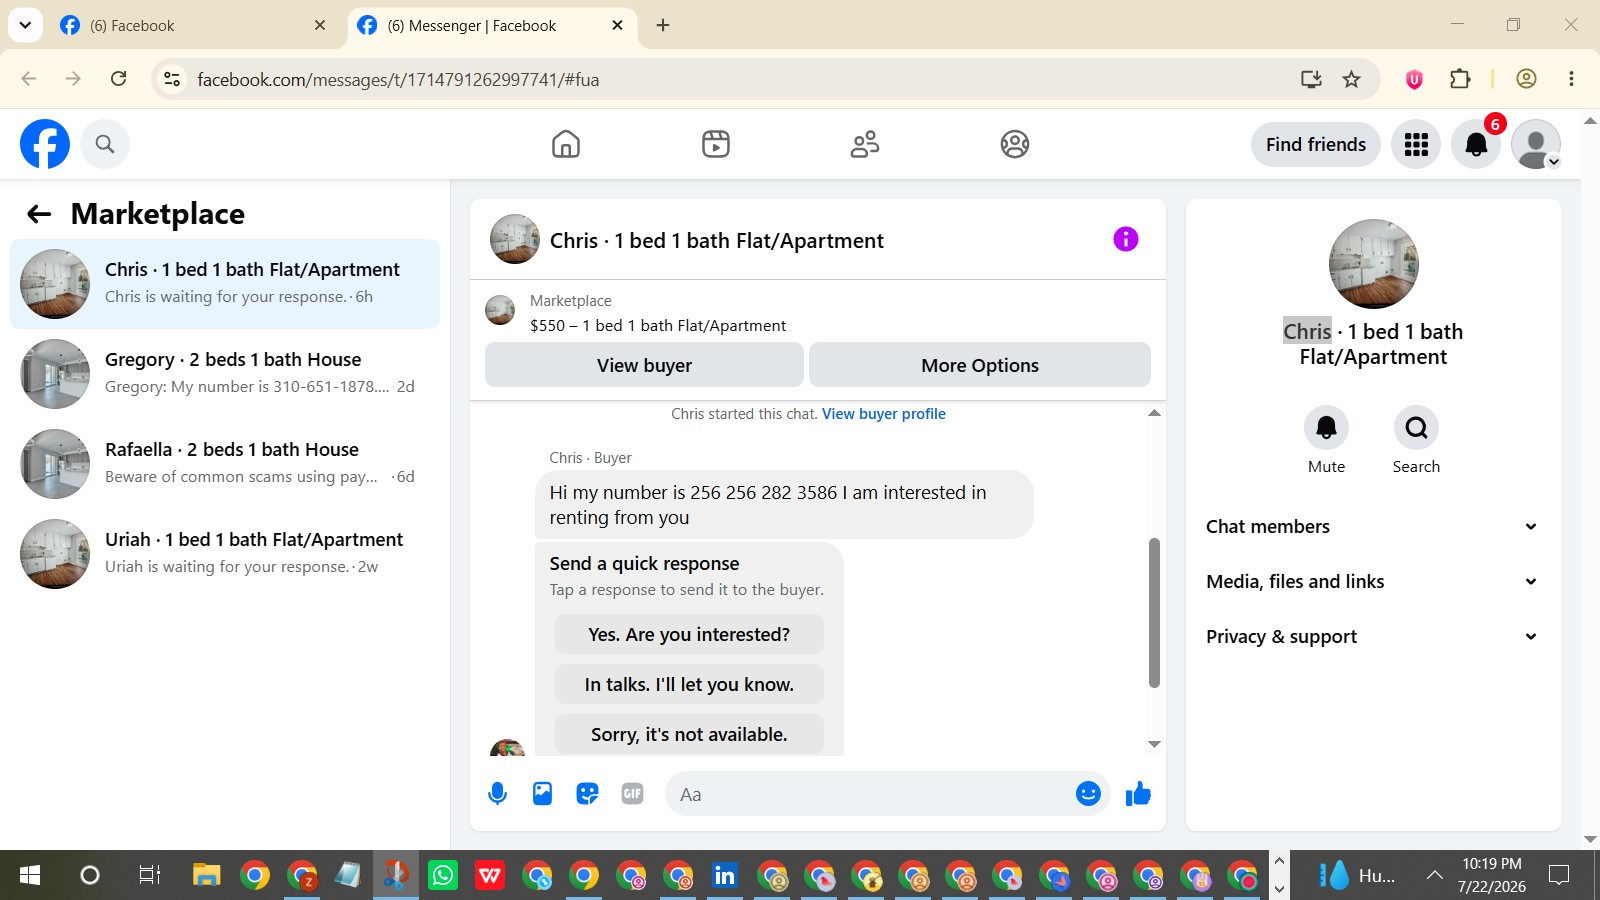The width and height of the screenshot is (1600, 900).
Task: Show hidden system tray icons
Action: [x=1434, y=876]
